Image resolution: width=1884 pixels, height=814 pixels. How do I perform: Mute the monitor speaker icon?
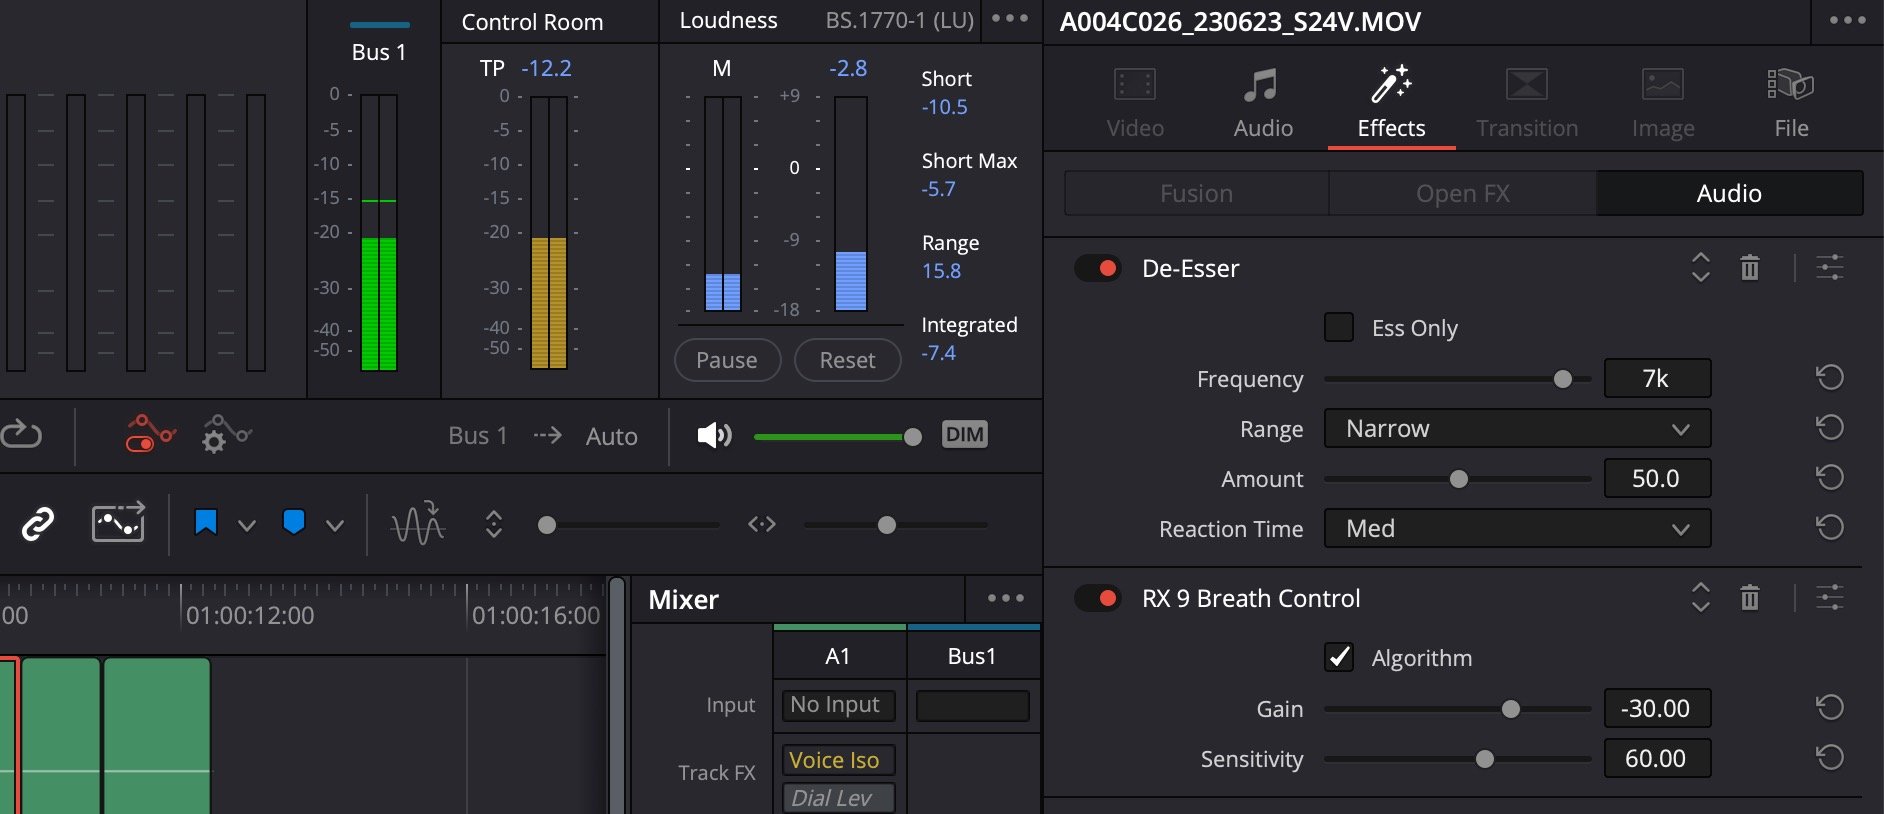click(x=714, y=435)
